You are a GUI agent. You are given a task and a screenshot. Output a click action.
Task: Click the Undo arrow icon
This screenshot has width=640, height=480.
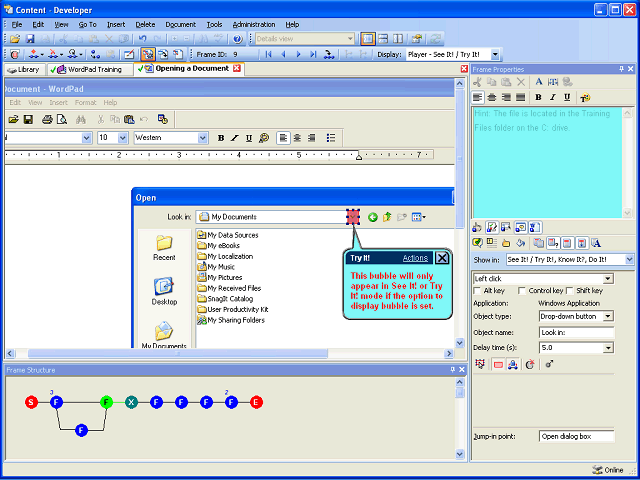click(x=142, y=39)
